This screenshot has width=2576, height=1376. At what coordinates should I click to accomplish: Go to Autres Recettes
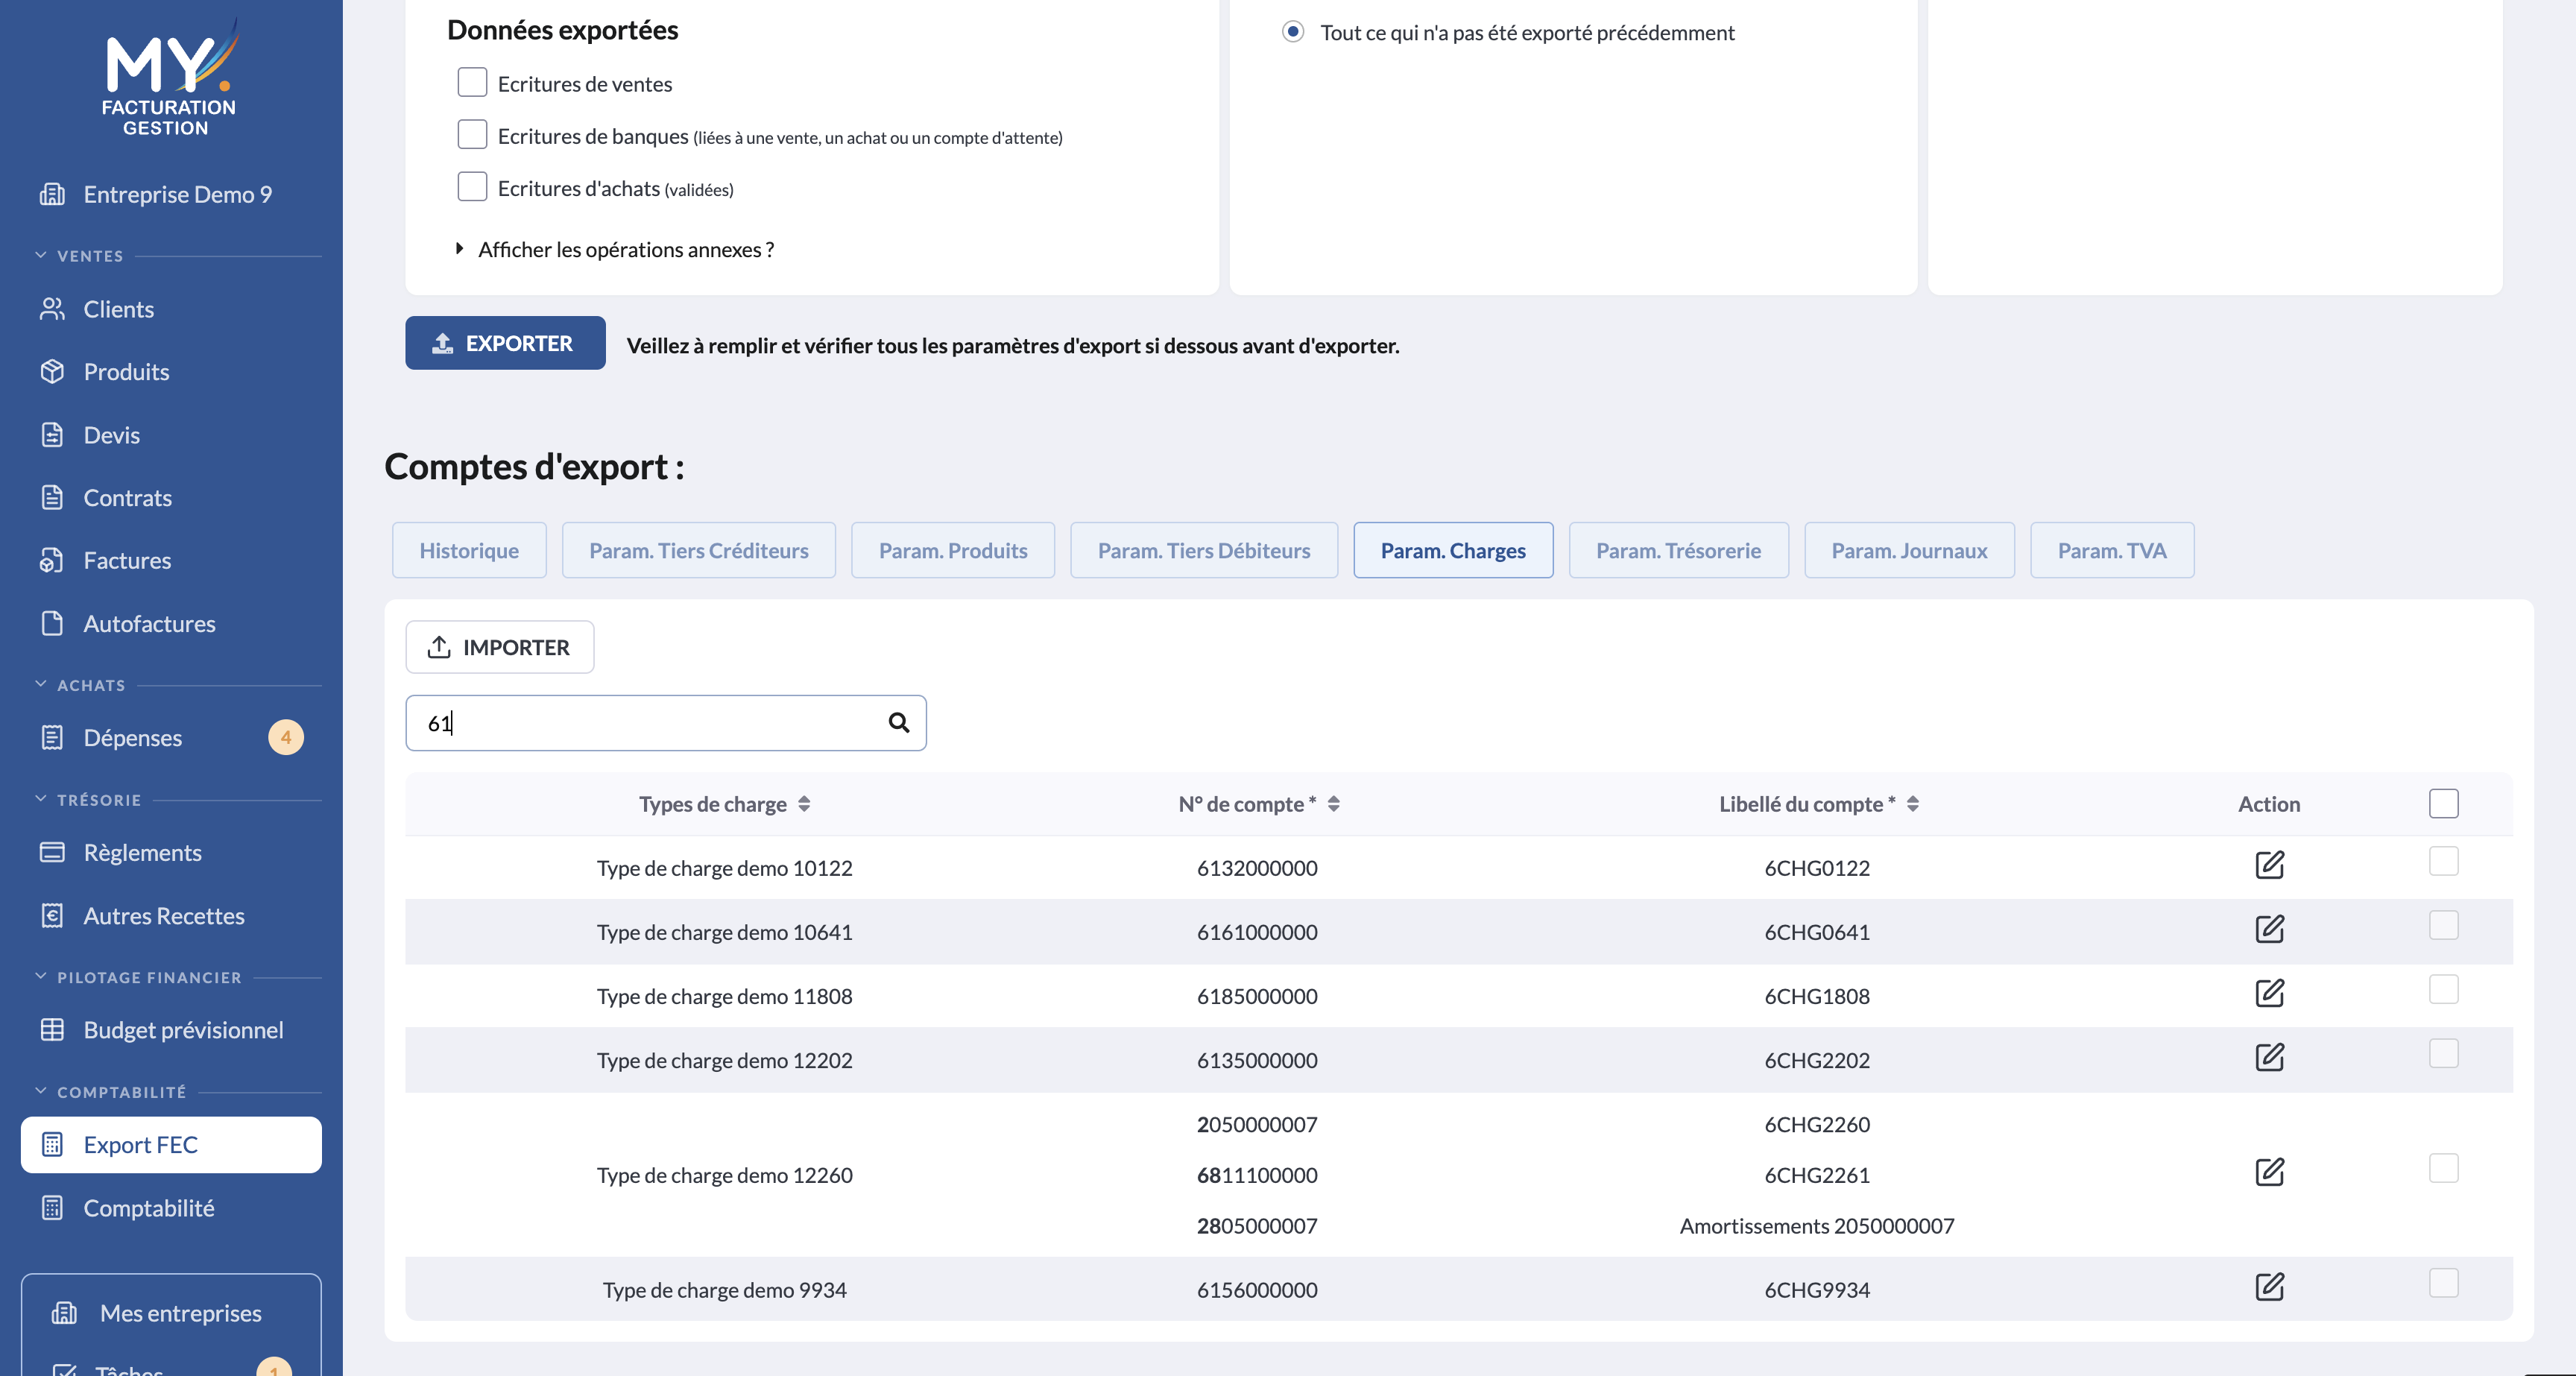[164, 916]
